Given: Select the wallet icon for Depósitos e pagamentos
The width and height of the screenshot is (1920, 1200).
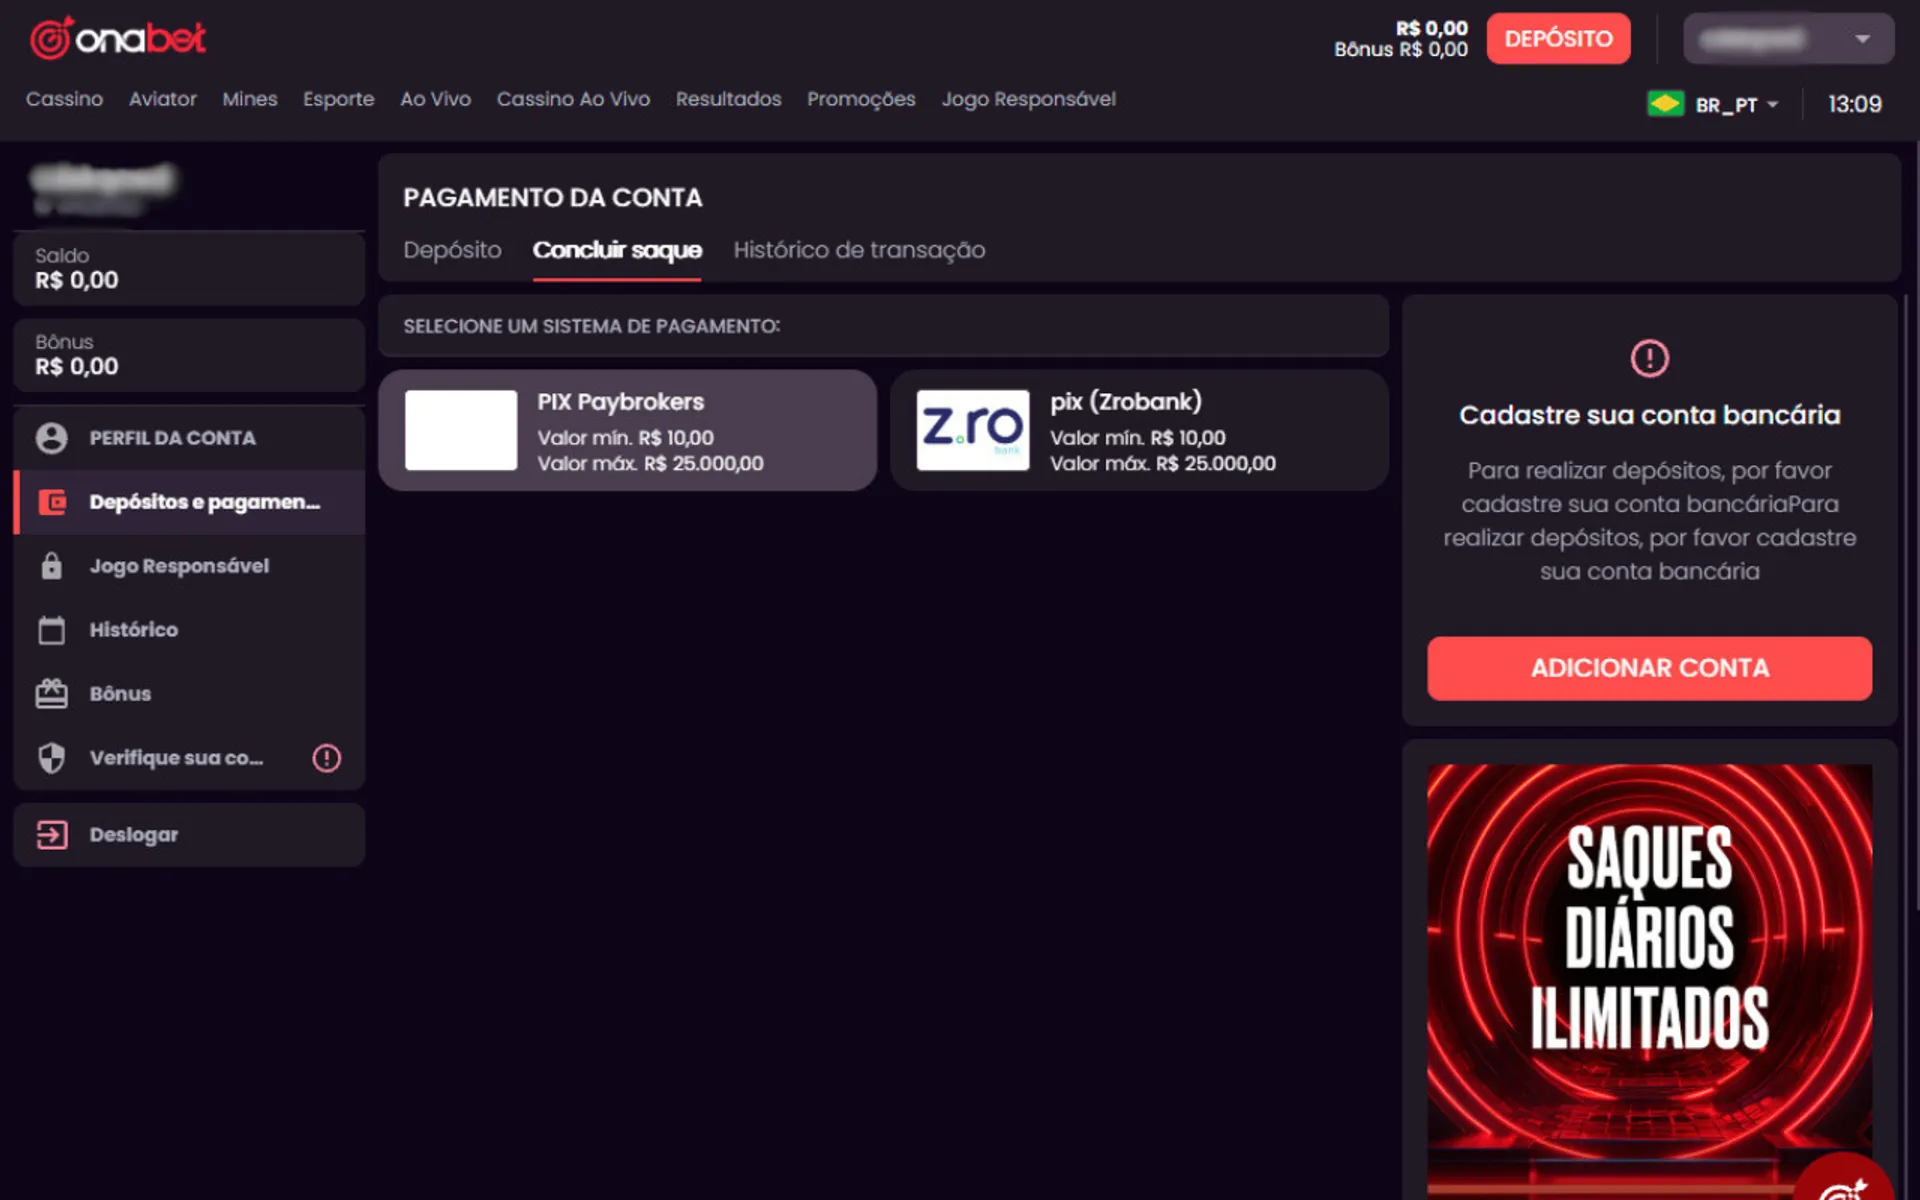Looking at the screenshot, I should click(x=52, y=502).
